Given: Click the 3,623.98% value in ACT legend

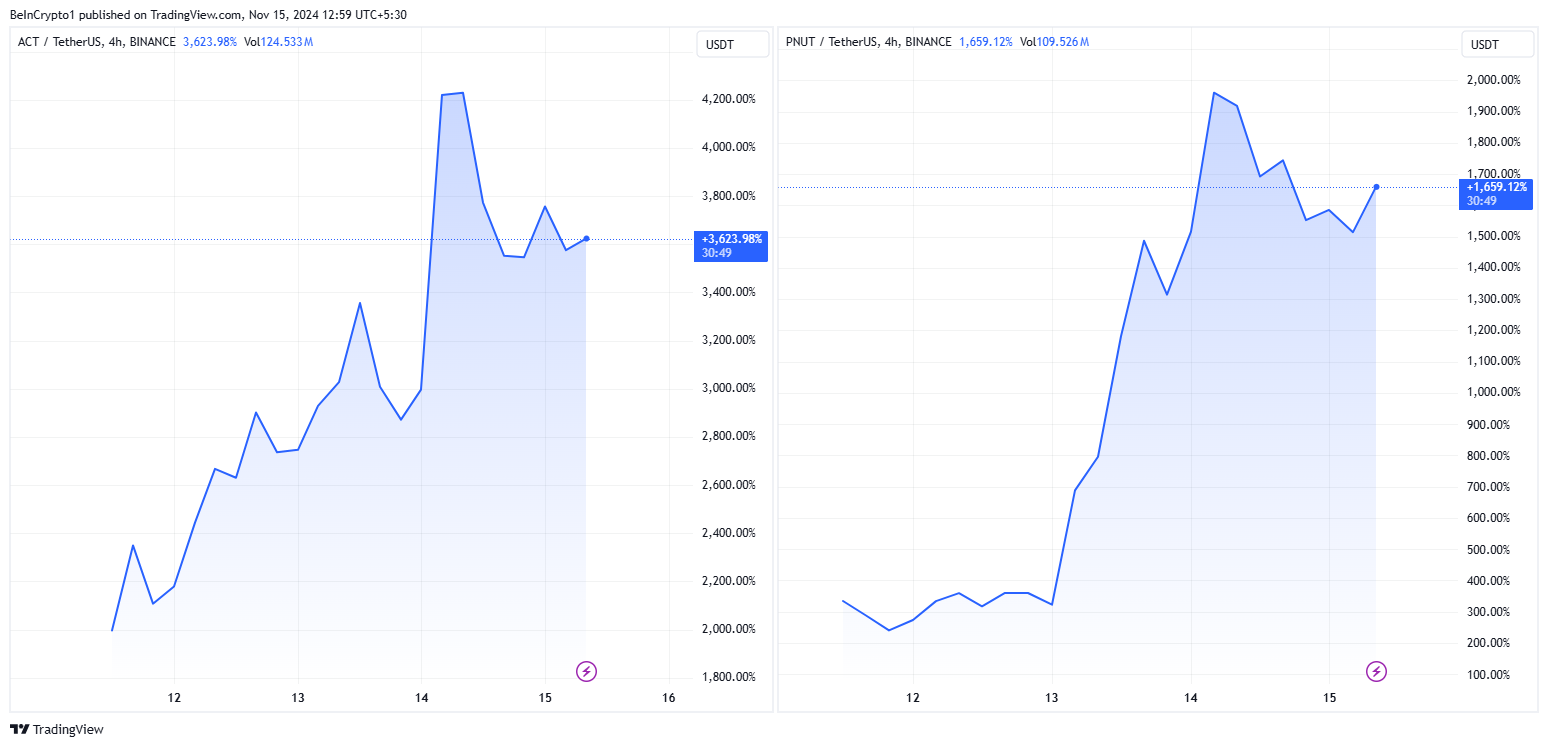Looking at the screenshot, I should point(210,42).
